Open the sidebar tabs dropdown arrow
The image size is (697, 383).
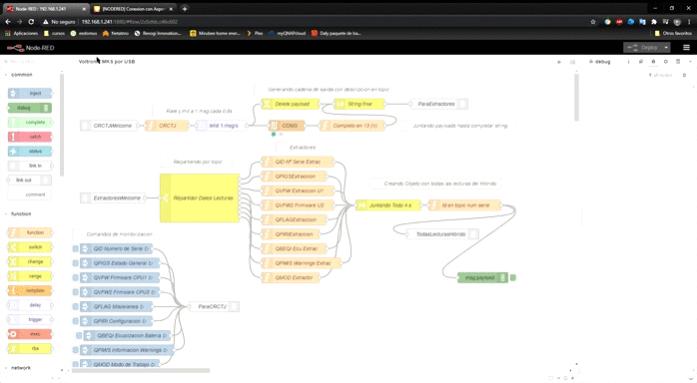click(690, 62)
